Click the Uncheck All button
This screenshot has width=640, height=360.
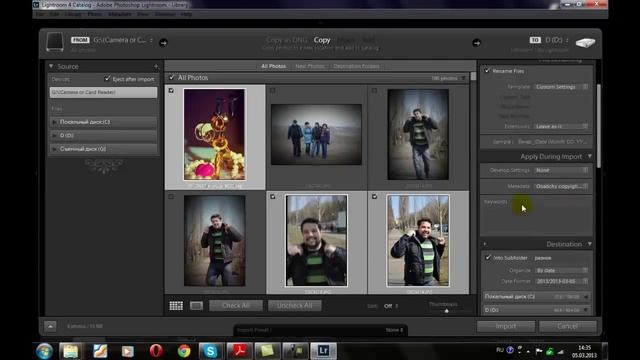295,305
